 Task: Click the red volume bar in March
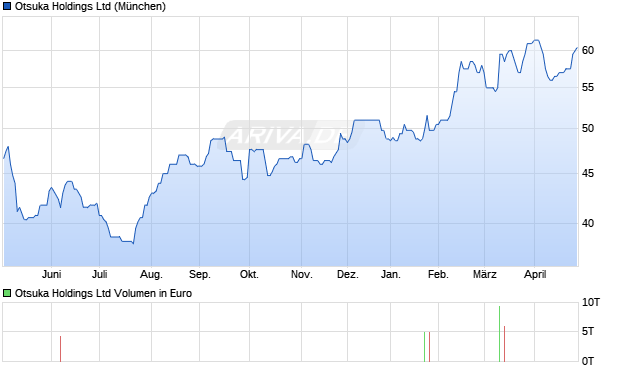pos(505,344)
